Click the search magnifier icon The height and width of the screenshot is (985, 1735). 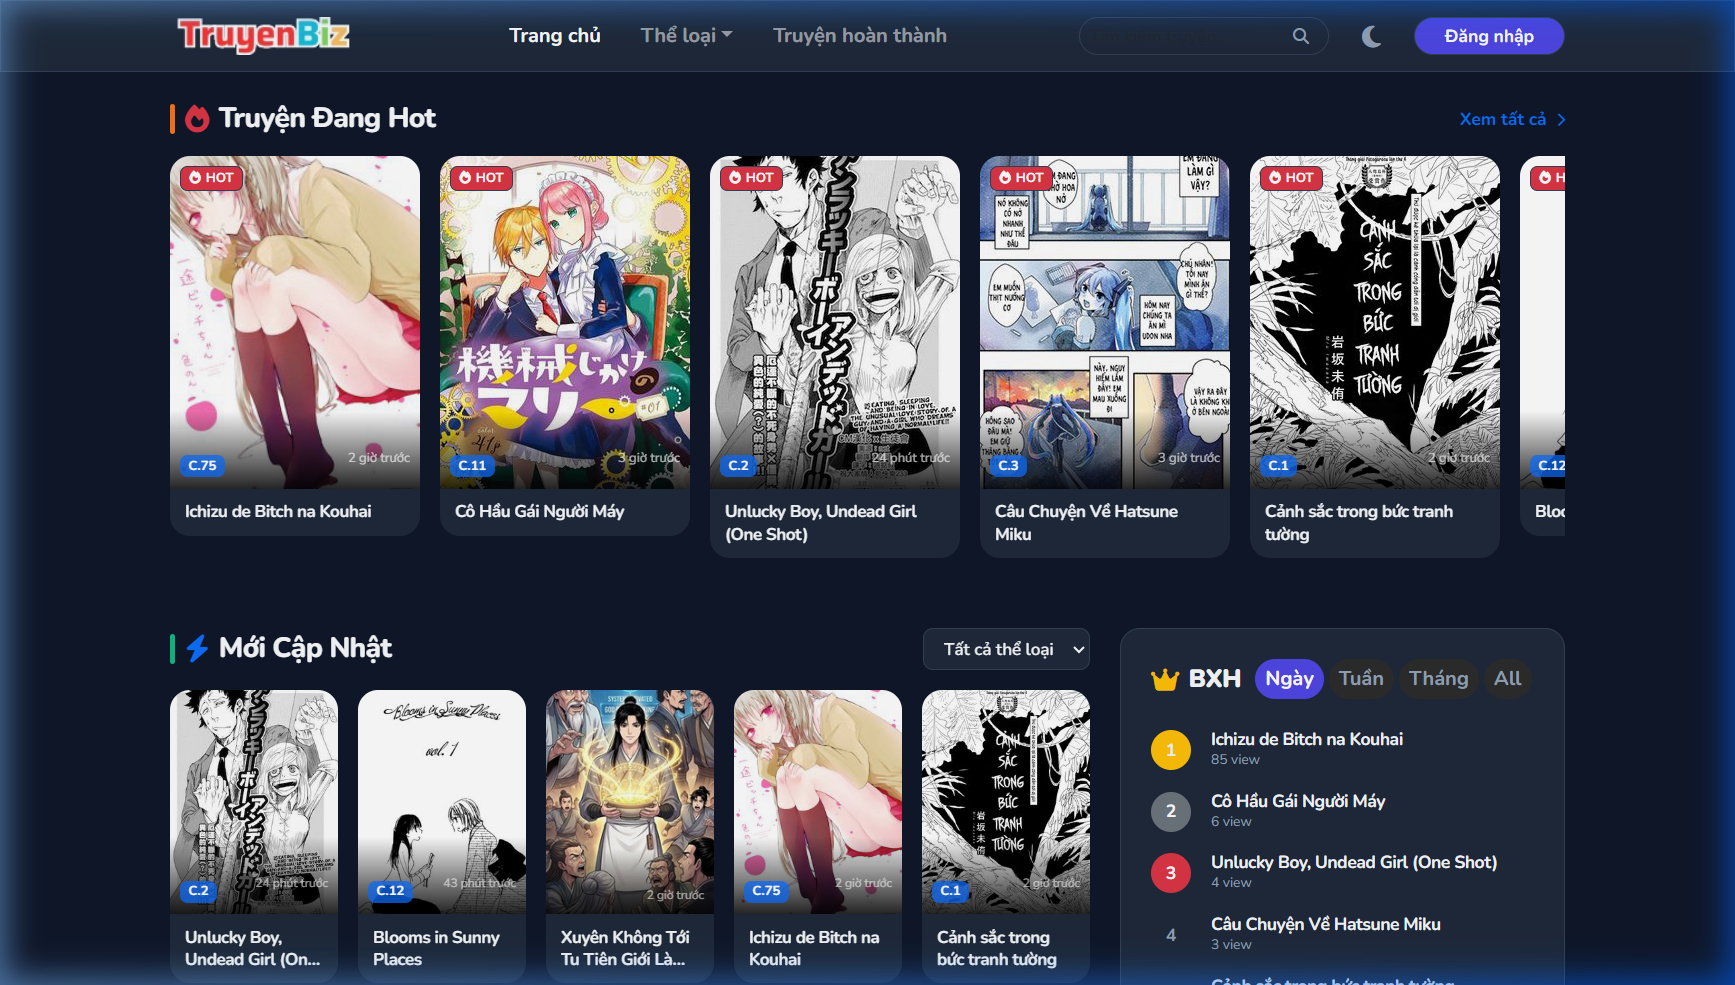point(1300,36)
